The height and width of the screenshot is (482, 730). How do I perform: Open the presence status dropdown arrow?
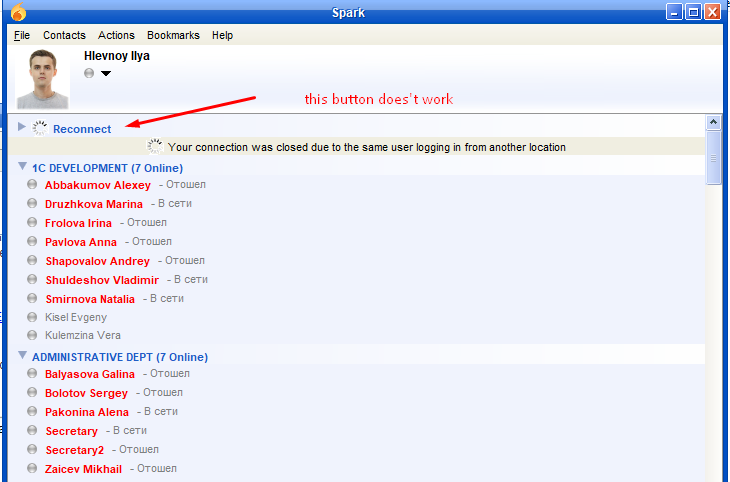(x=106, y=74)
